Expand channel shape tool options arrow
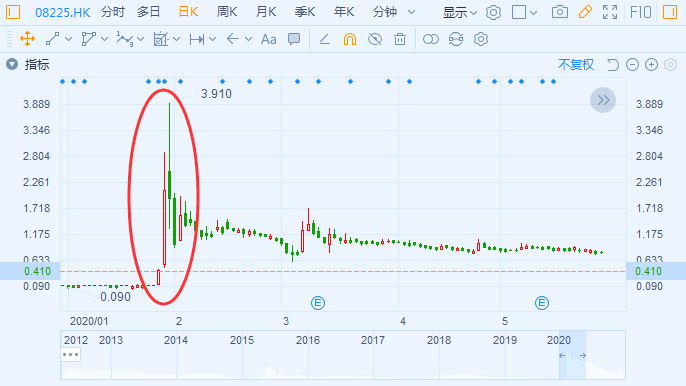Screen dimensions: 686x386 pyautogui.click(x=105, y=39)
